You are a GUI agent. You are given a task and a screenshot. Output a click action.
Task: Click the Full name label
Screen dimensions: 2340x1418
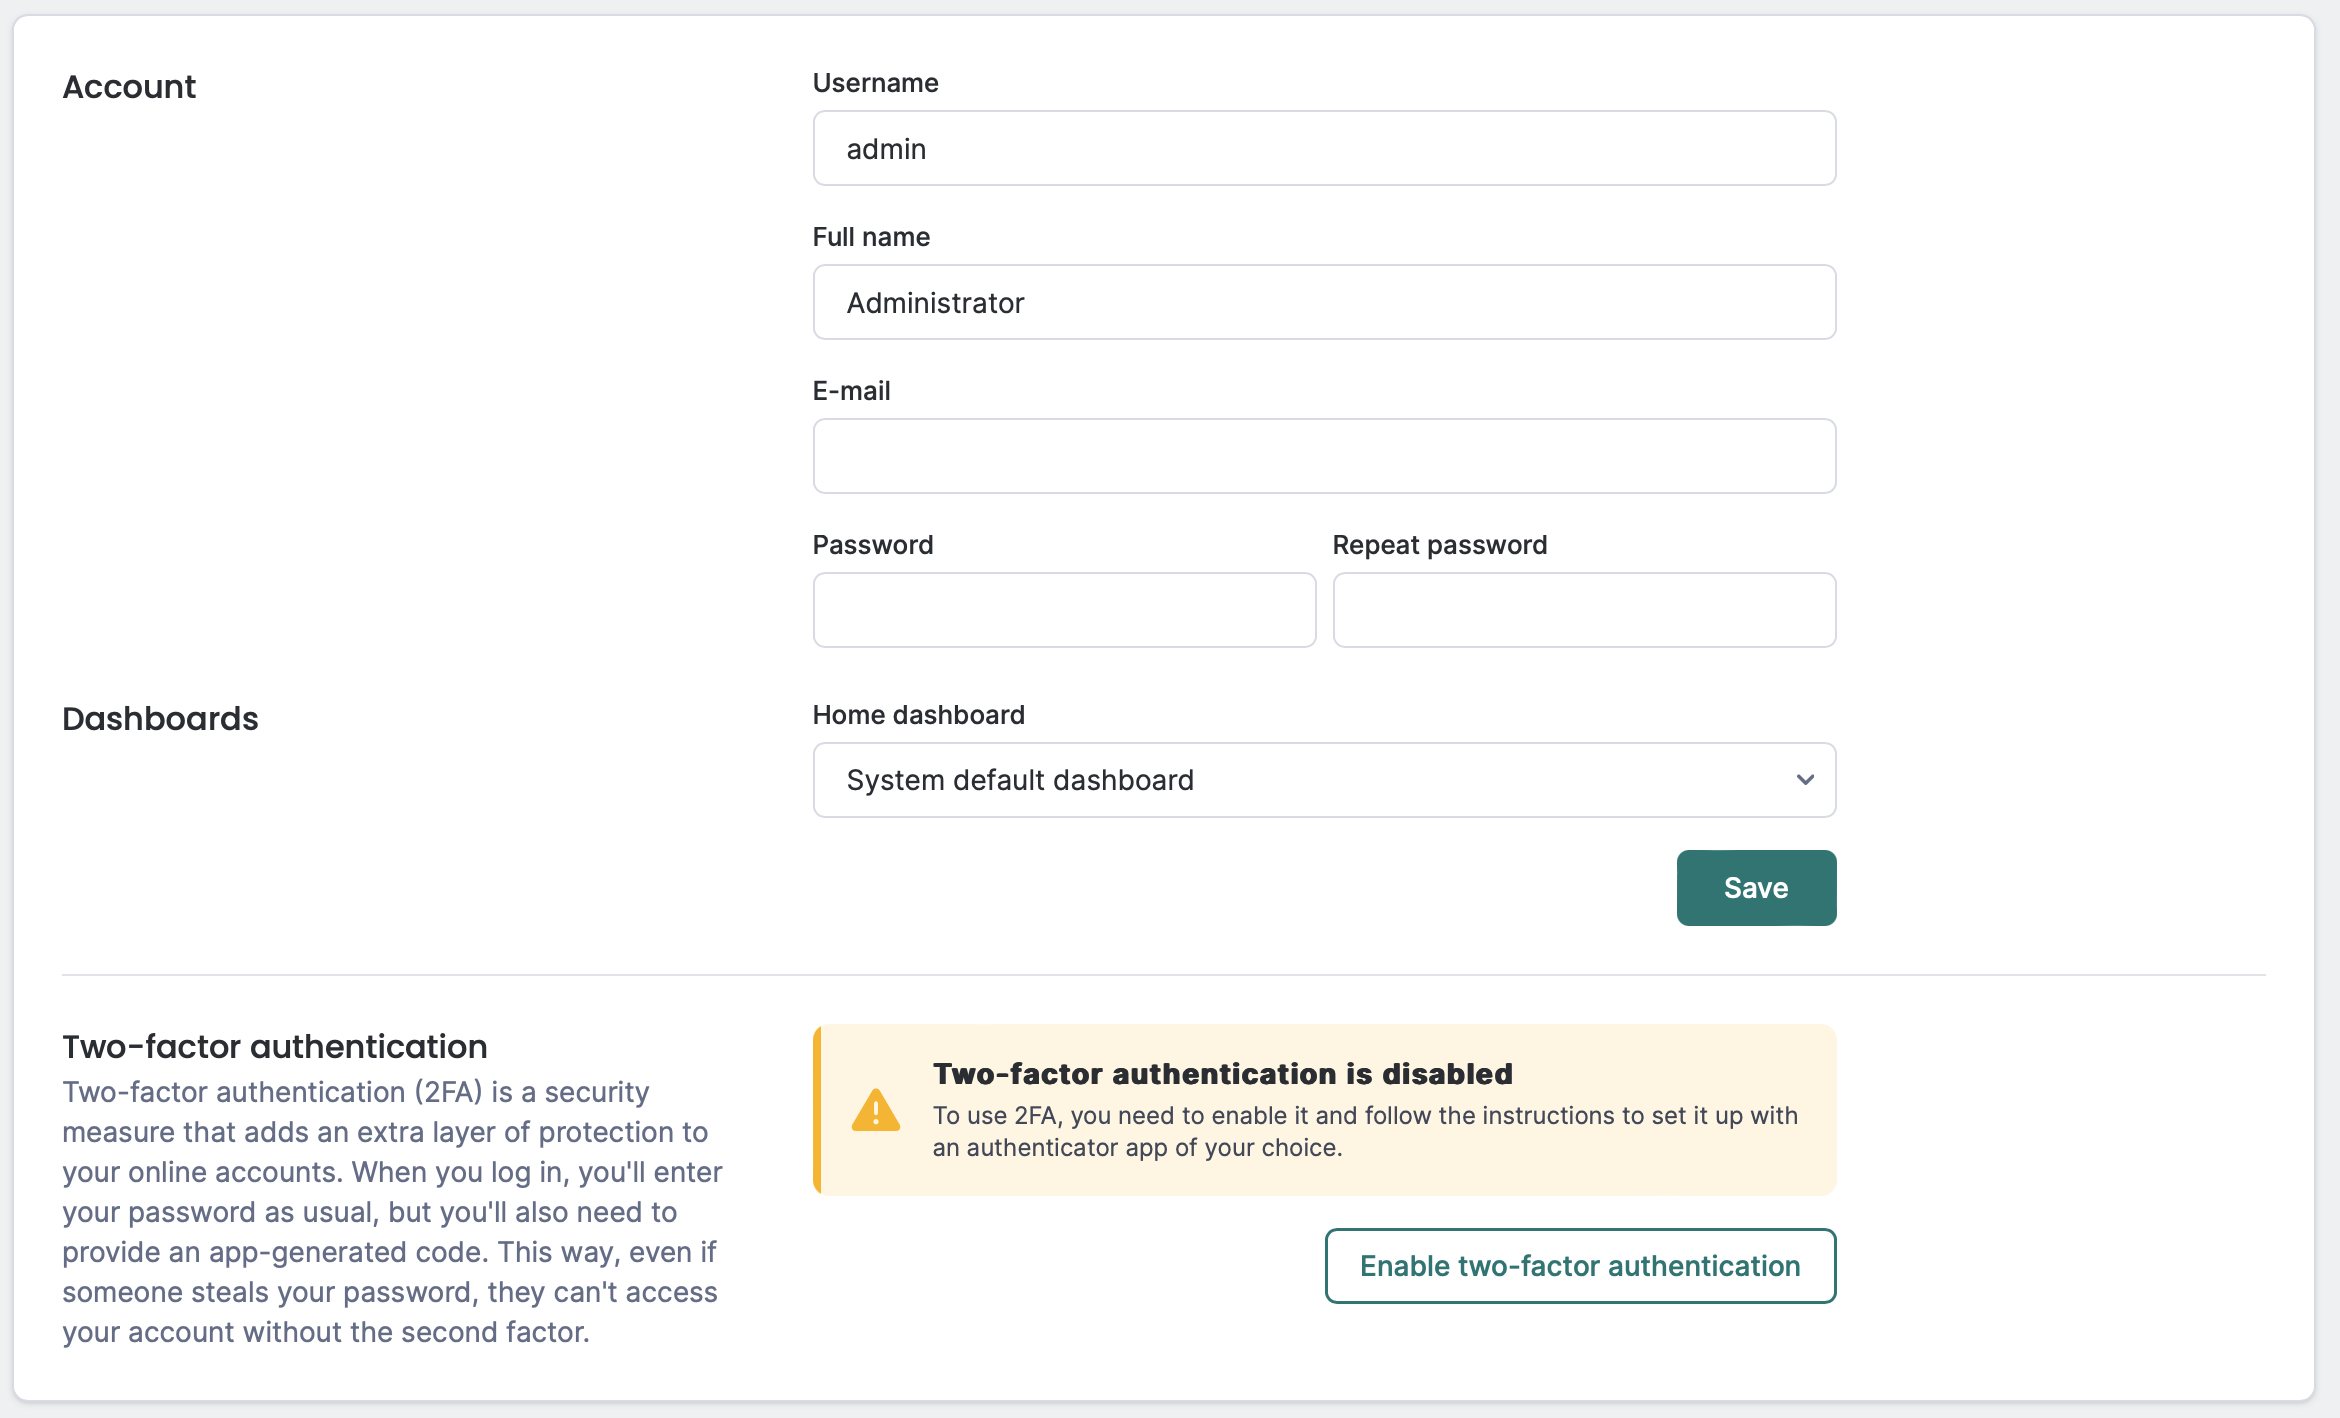point(871,237)
